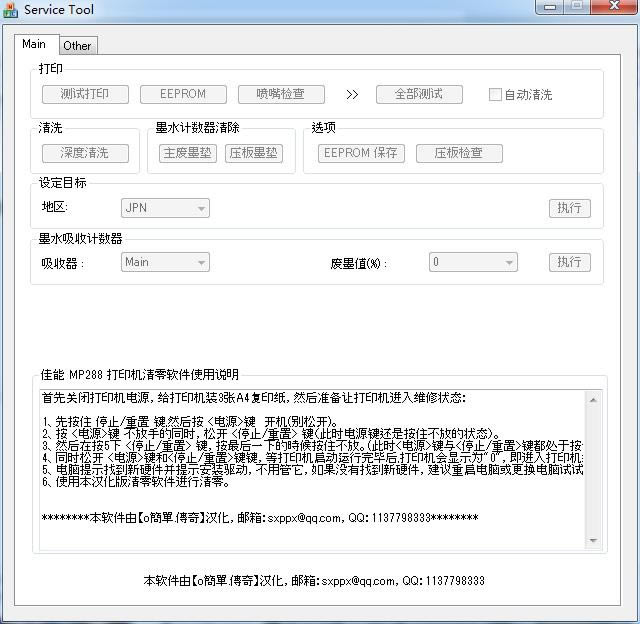Click 执行 button in 设定目标 section
Screen dimensions: 640x624
coord(570,208)
